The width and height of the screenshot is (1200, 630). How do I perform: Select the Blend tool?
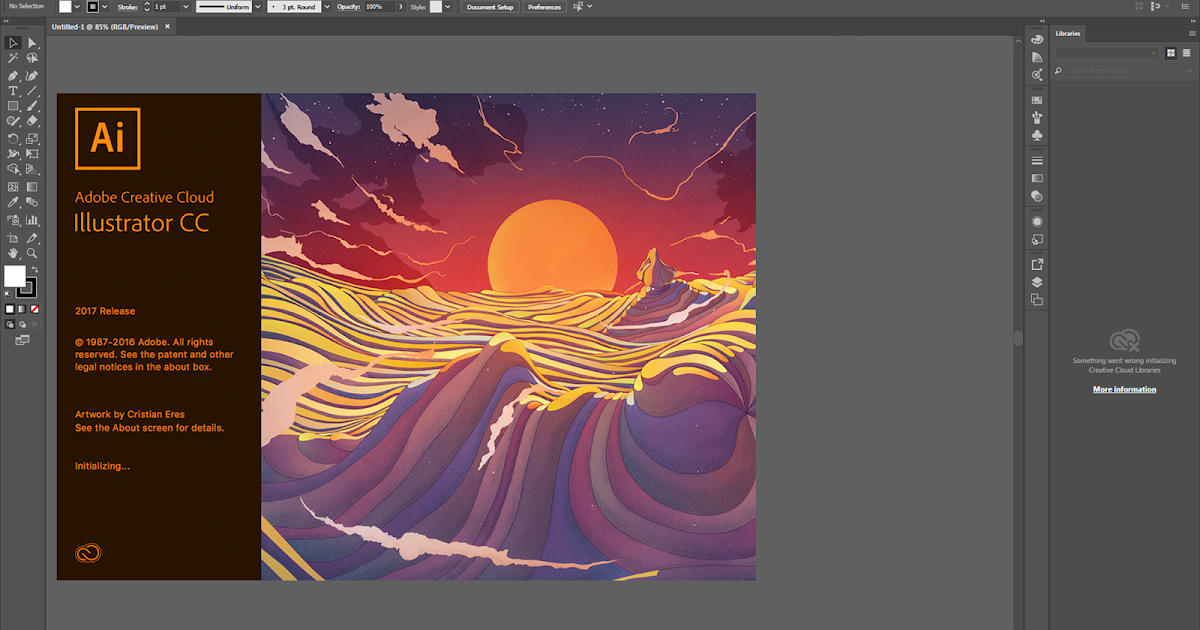(32, 202)
